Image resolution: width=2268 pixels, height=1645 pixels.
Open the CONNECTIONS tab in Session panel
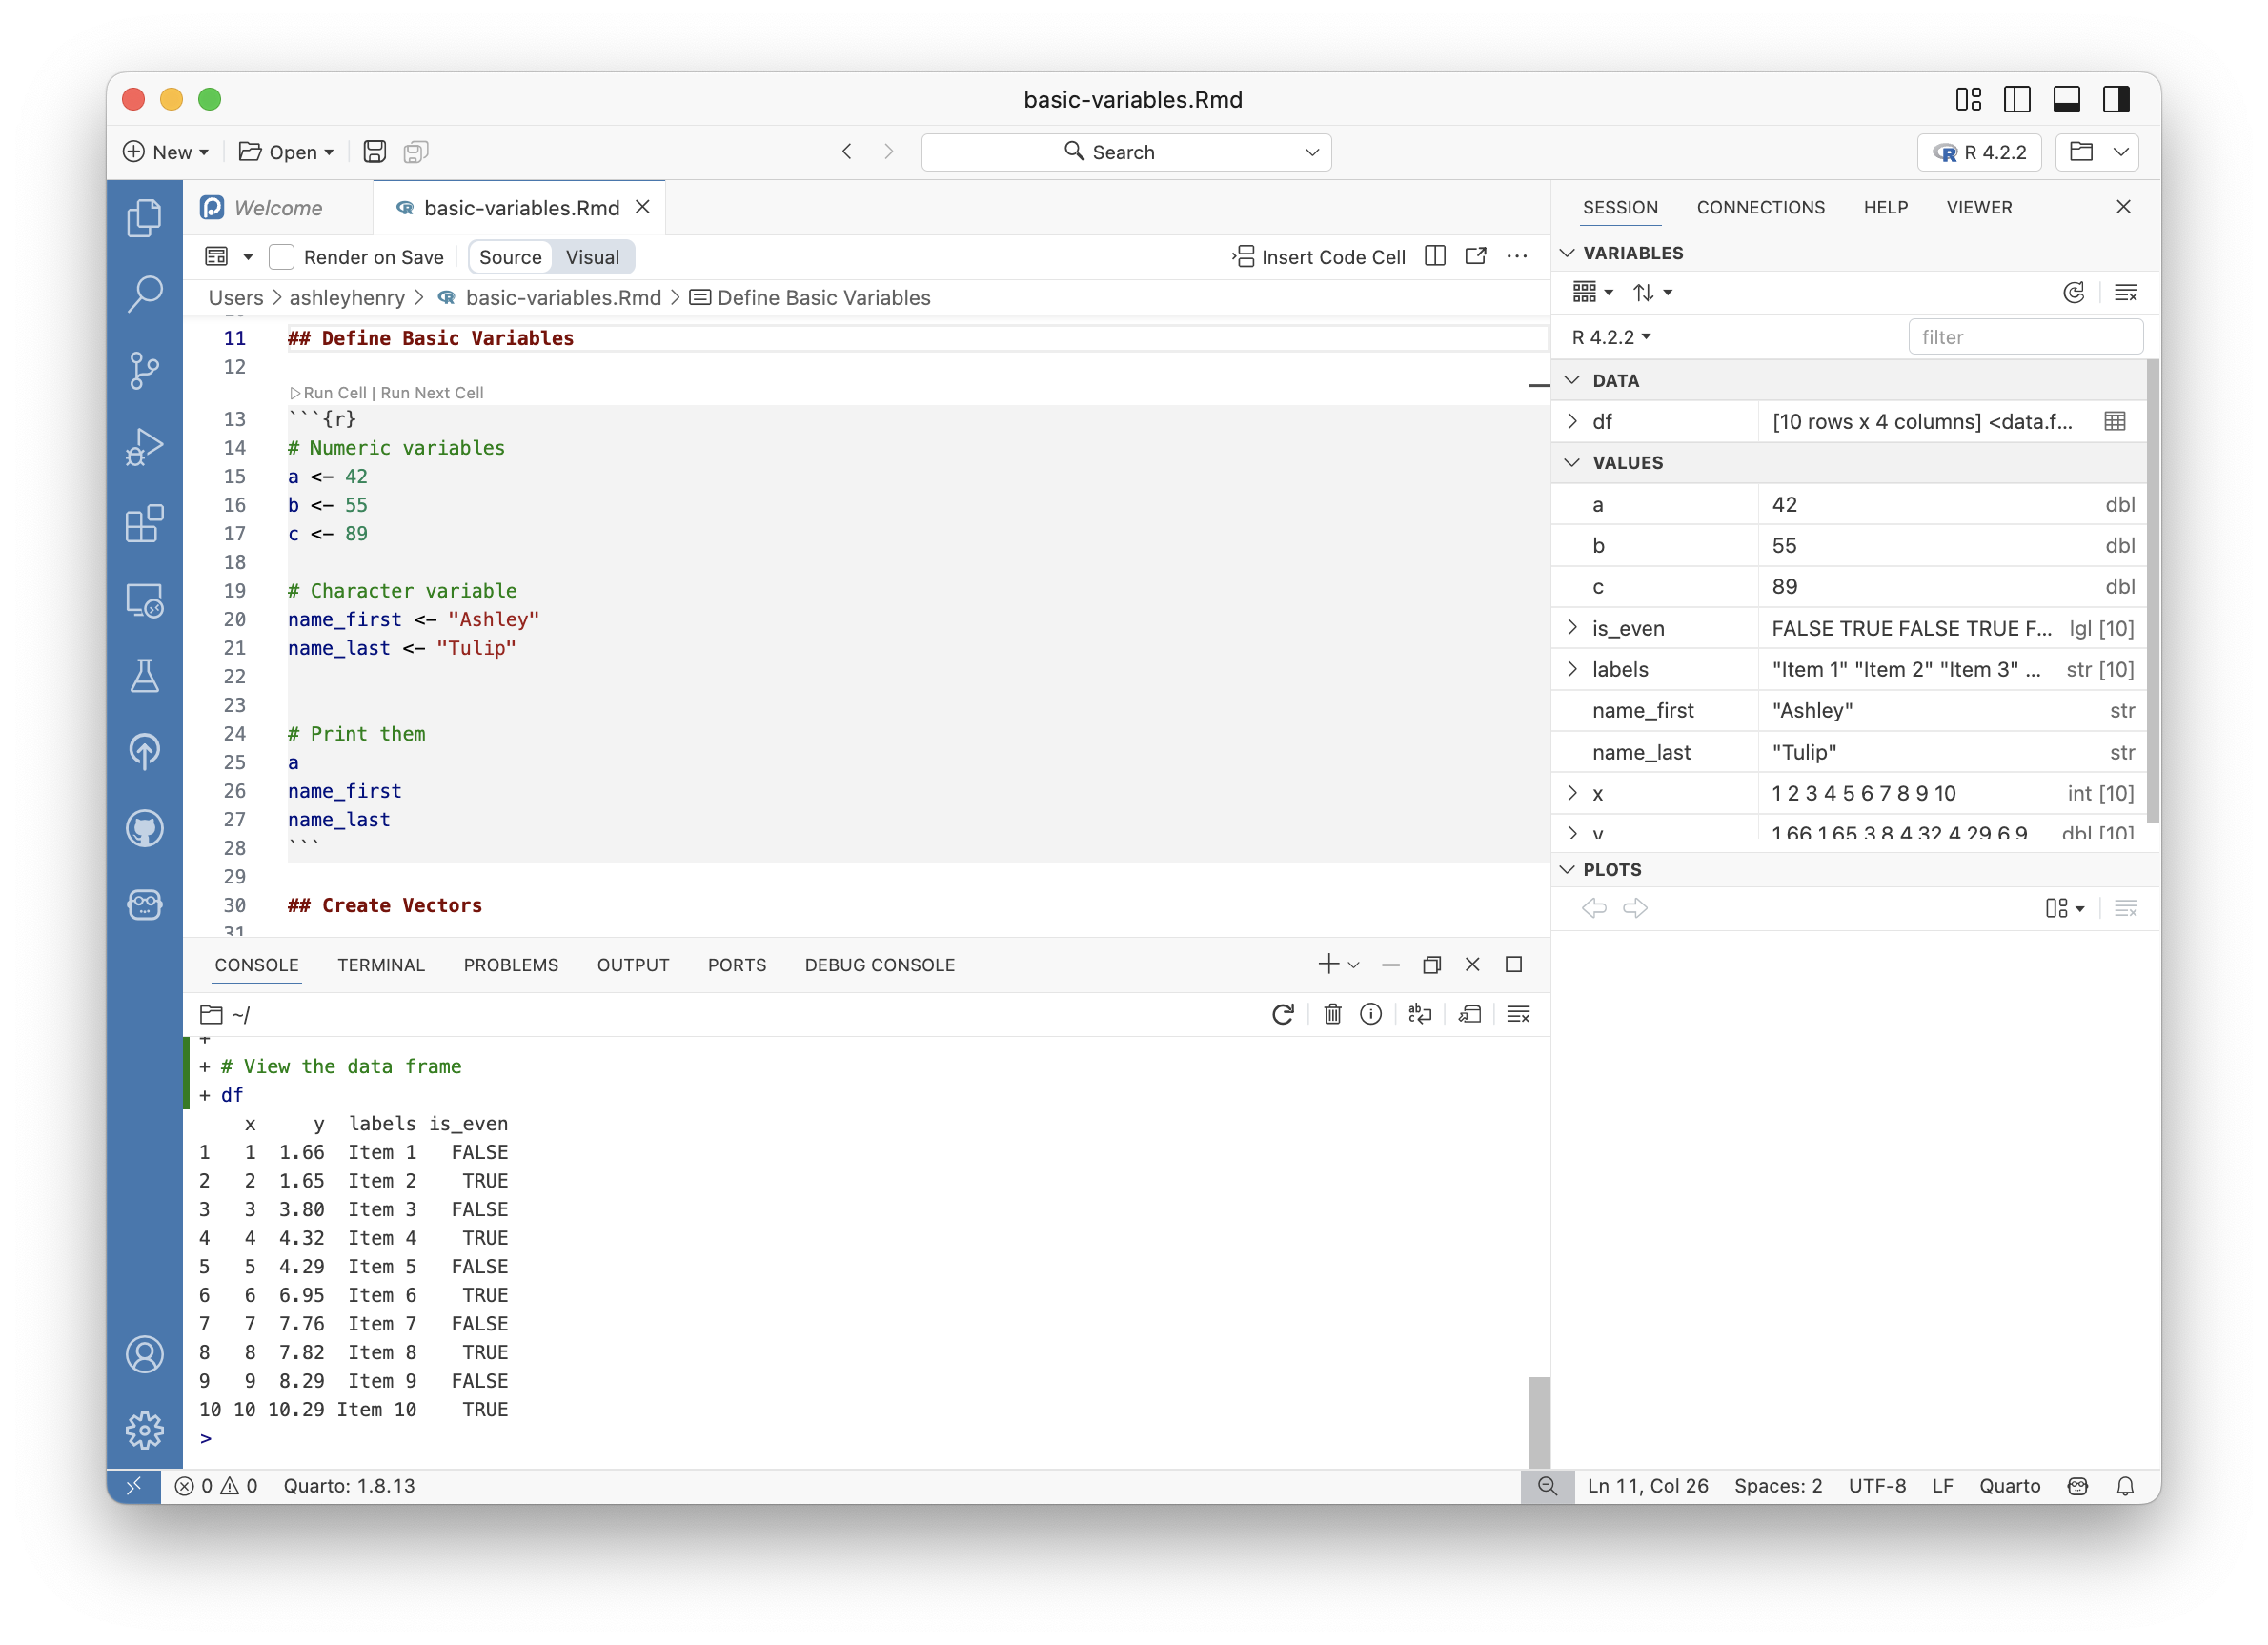pyautogui.click(x=1760, y=207)
